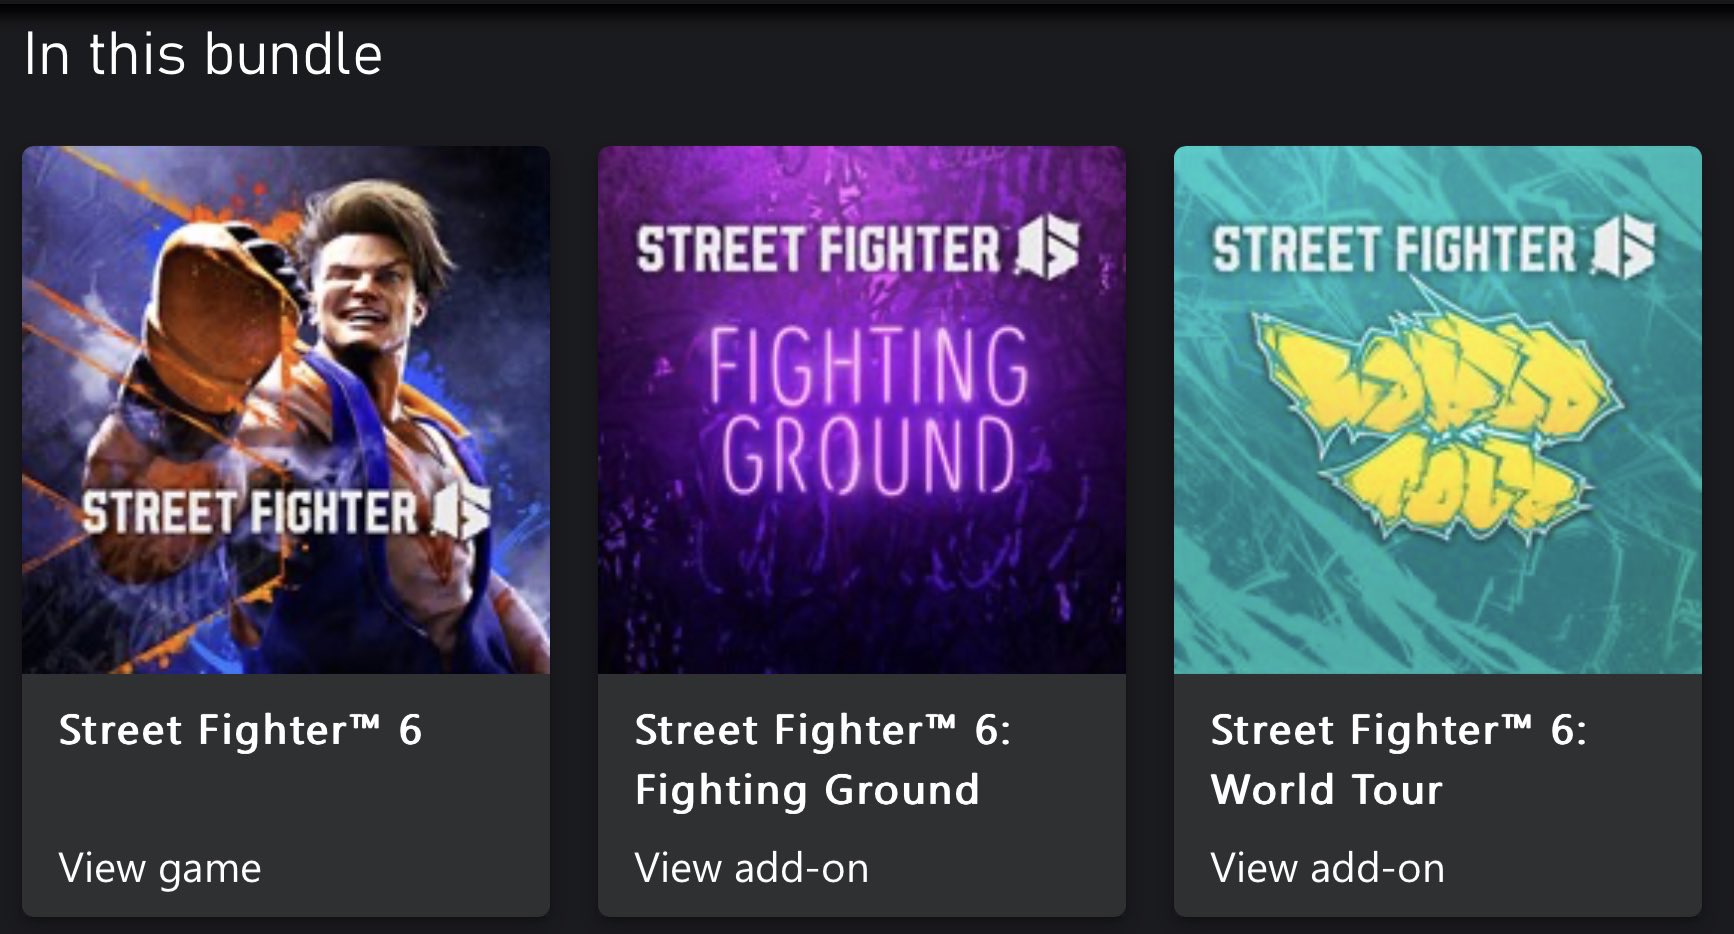1734x934 pixels.
Task: Open the Street Fighter 6 game cover thumbnail
Action: click(x=286, y=409)
